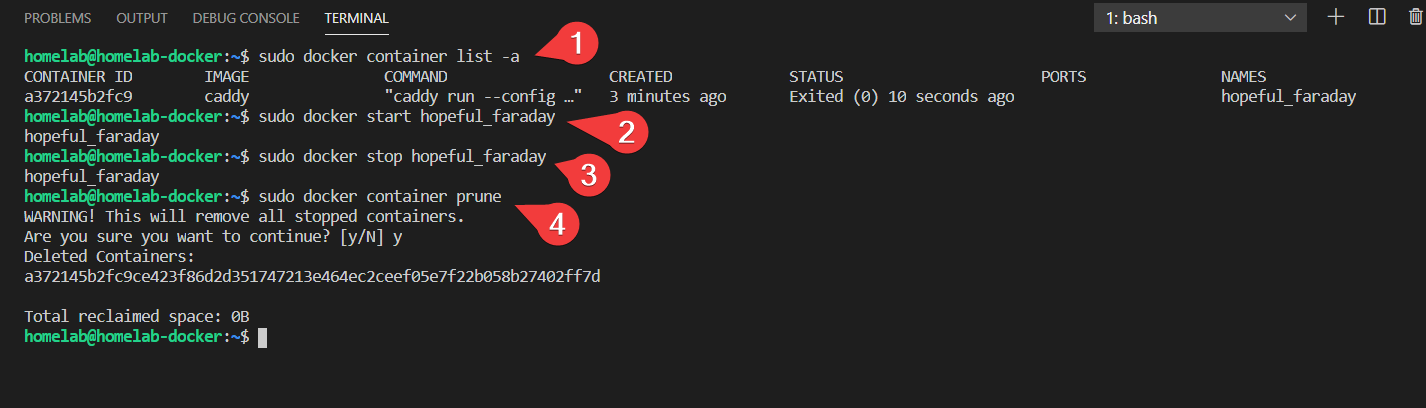Screen dimensions: 1426x408
Task: Click hopeful_faraday under the NAMES column
Action: click(1288, 97)
